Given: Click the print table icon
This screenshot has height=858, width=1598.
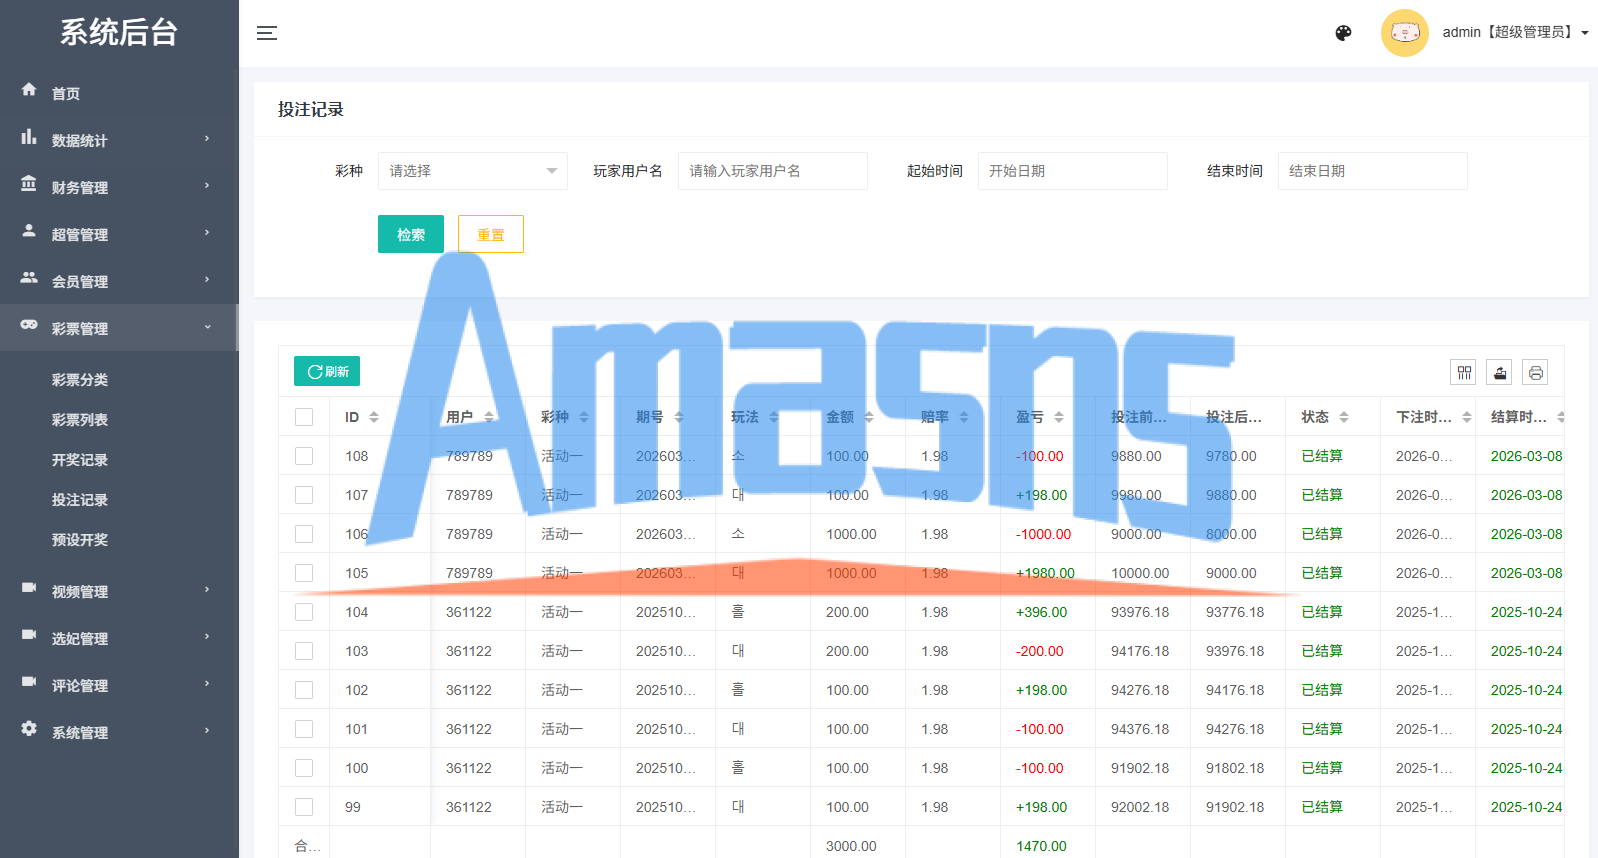Looking at the screenshot, I should 1536,373.
